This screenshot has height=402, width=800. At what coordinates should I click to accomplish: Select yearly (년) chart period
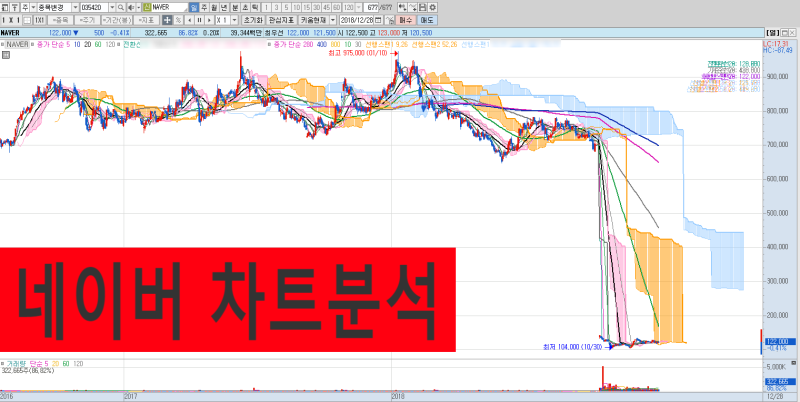click(x=224, y=8)
